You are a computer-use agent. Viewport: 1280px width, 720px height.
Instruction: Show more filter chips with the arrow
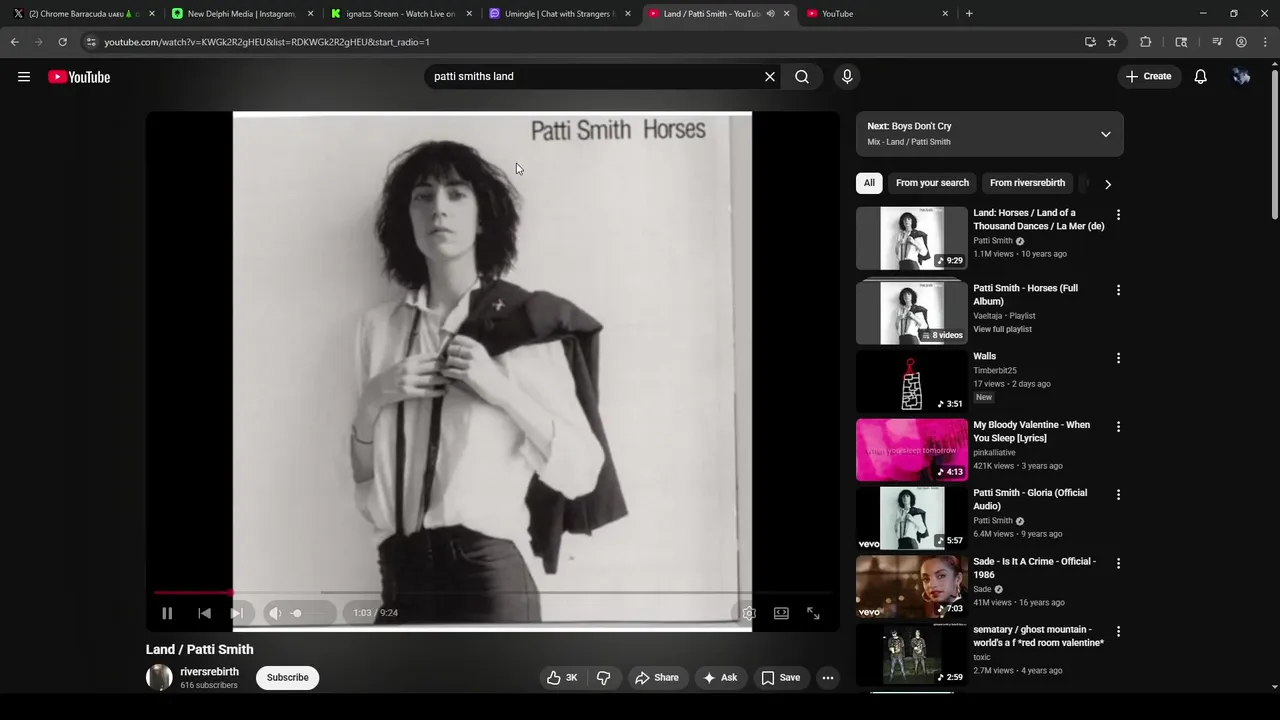pyautogui.click(x=1107, y=184)
